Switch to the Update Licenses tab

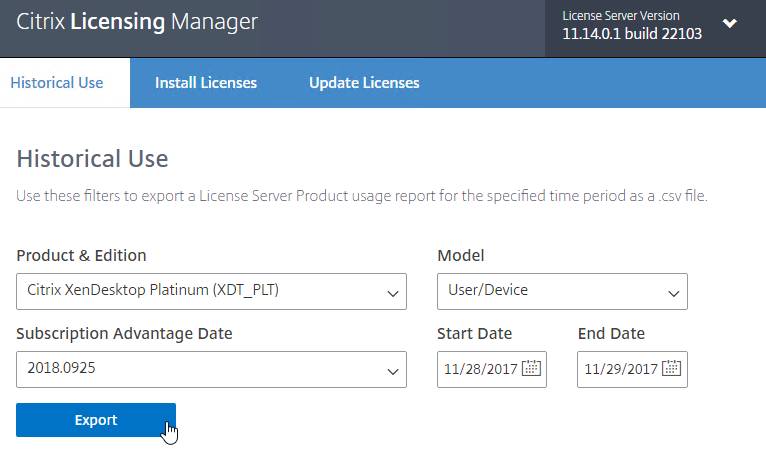click(364, 83)
